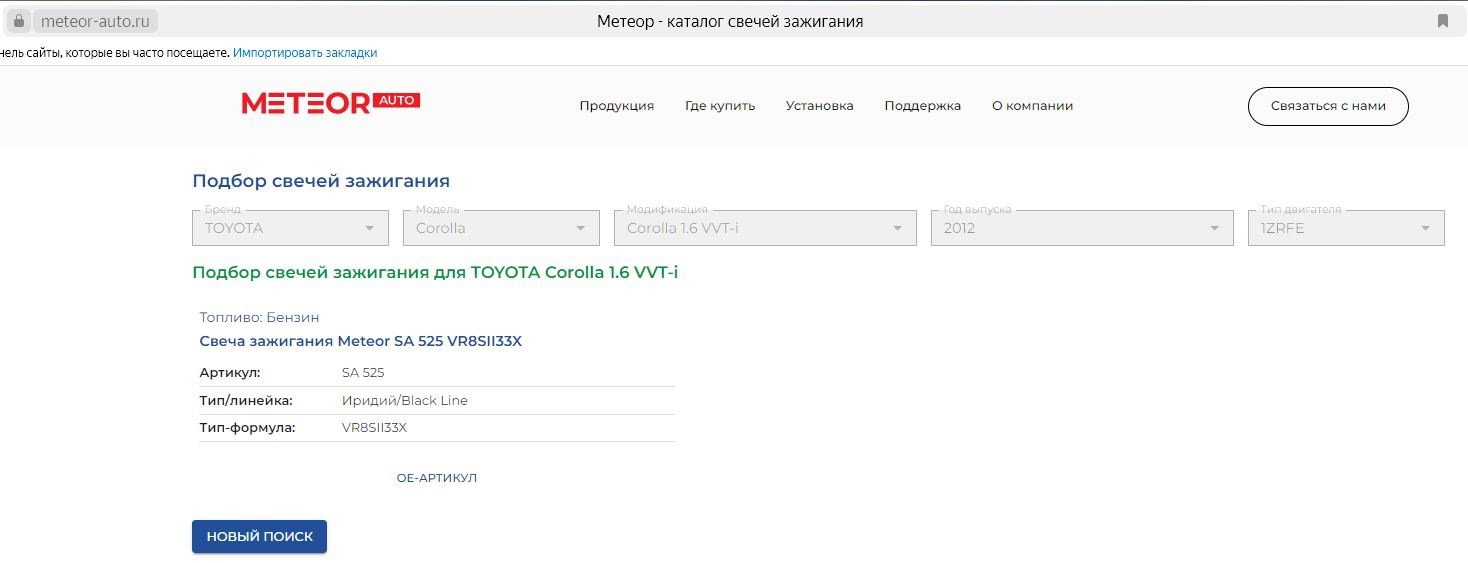
Task: Click the bookmark icon in address bar
Action: tap(1443, 21)
